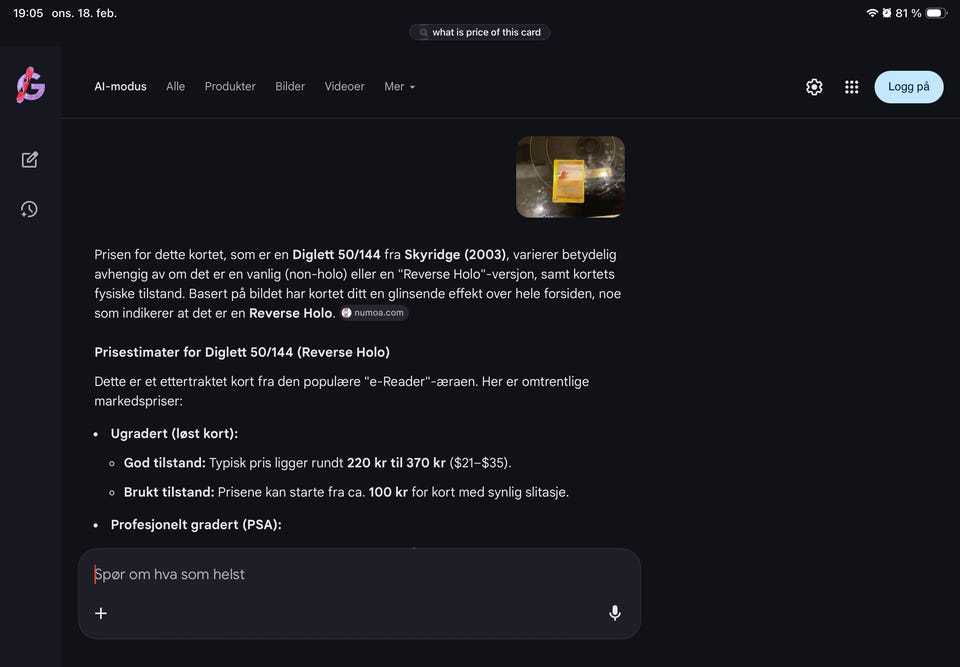Switch to the Produkter tab
Screen dimensions: 960x667
coord(230,86)
